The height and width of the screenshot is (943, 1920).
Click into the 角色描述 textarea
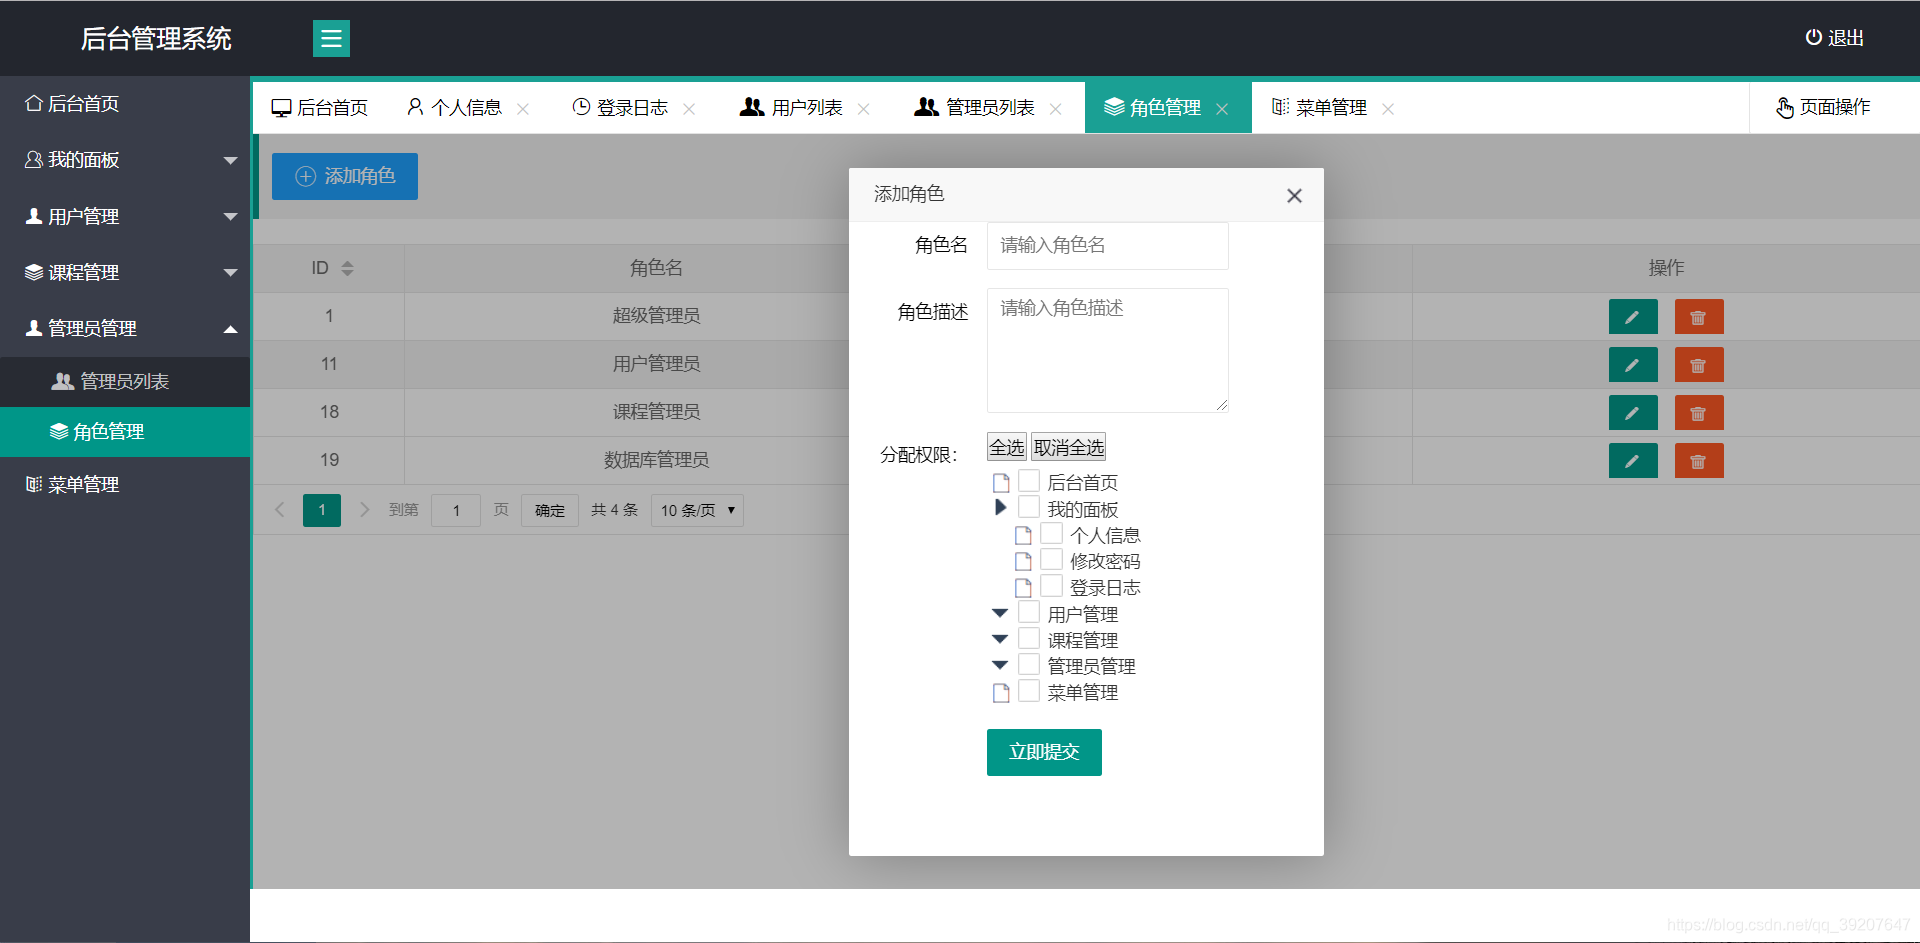[1108, 350]
